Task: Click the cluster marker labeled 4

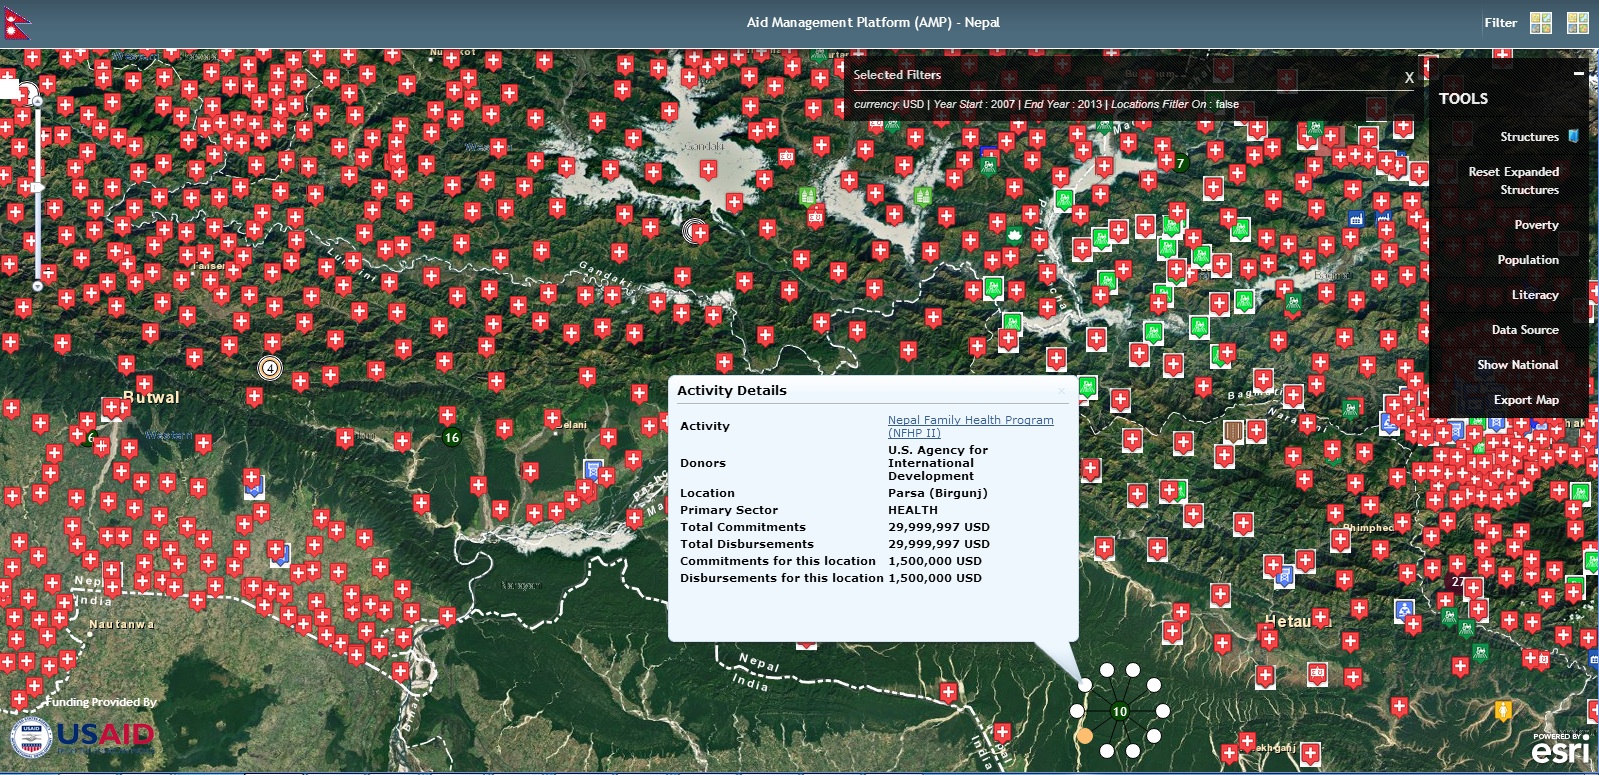Action: [x=269, y=368]
